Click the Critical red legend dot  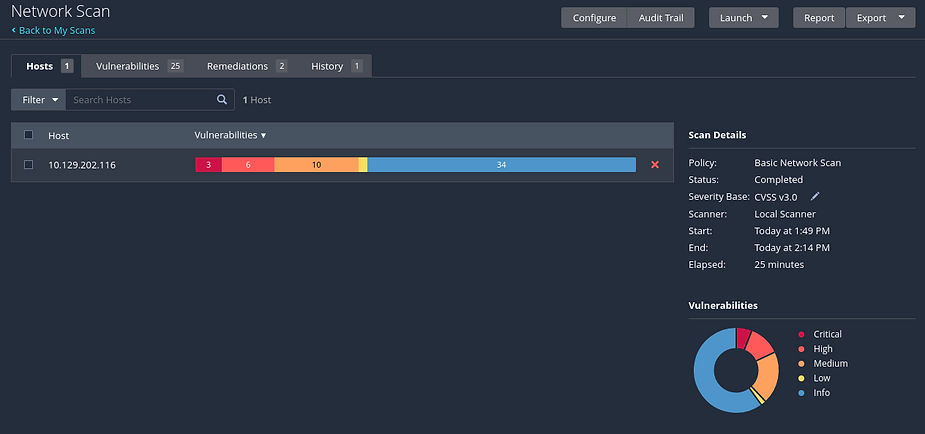tap(801, 334)
